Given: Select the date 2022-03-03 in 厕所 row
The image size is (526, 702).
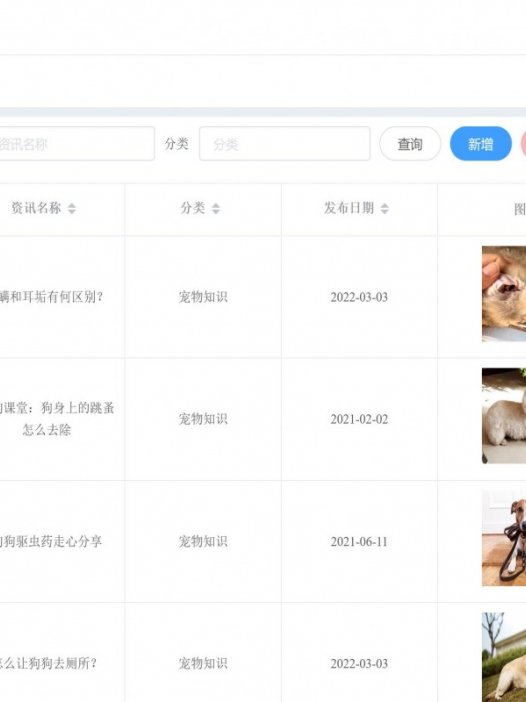Looking at the screenshot, I should click(359, 663).
